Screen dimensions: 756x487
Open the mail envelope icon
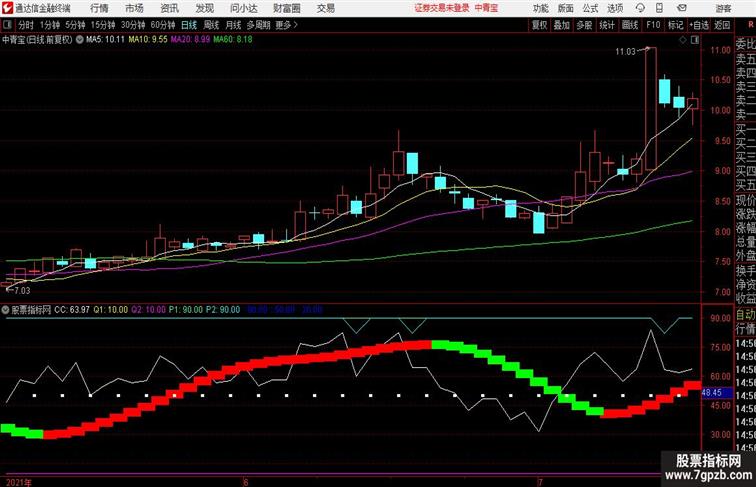tap(682, 8)
